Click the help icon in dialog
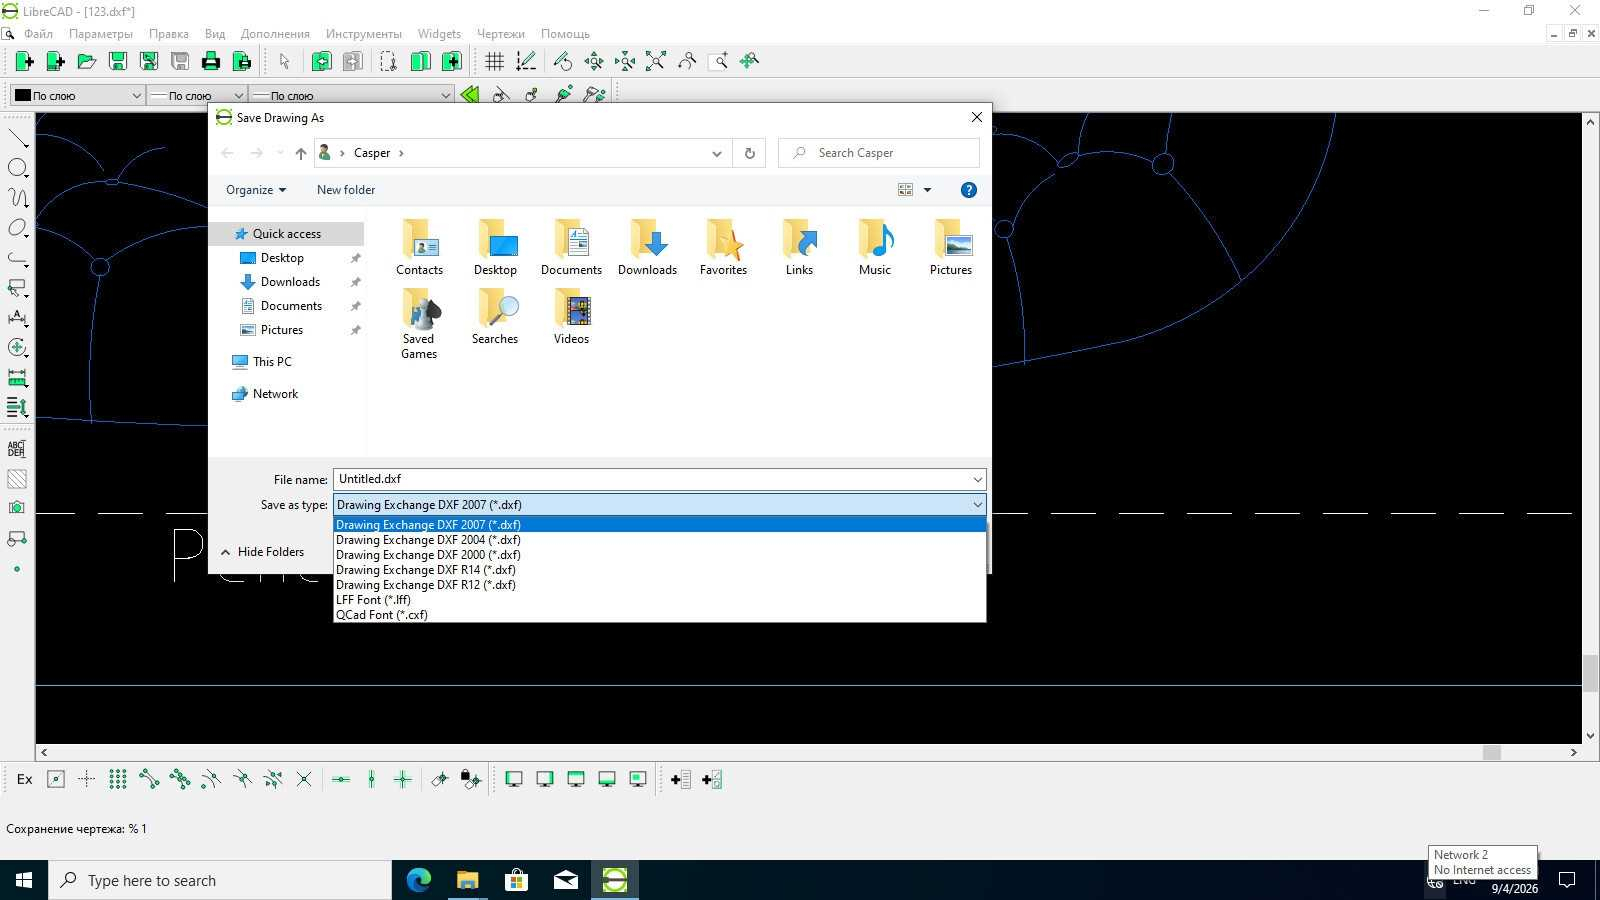 pos(968,190)
